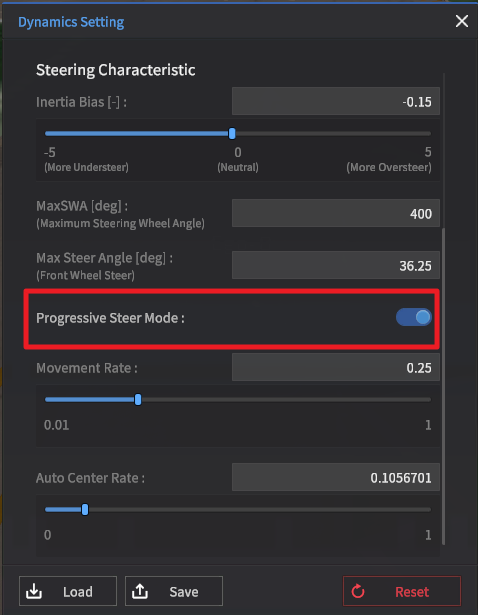Click the Movement Rate value field
The height and width of the screenshot is (615, 478).
[x=336, y=367]
